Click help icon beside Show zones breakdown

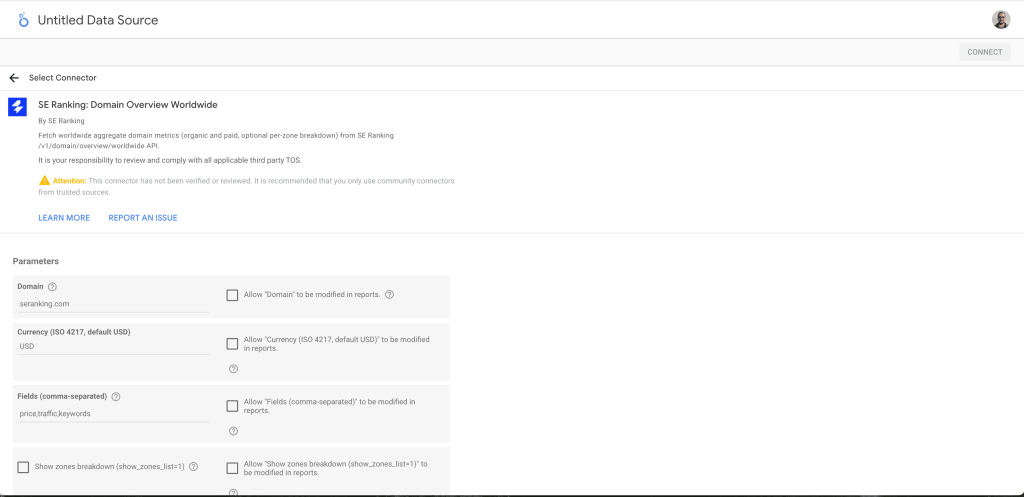(193, 467)
